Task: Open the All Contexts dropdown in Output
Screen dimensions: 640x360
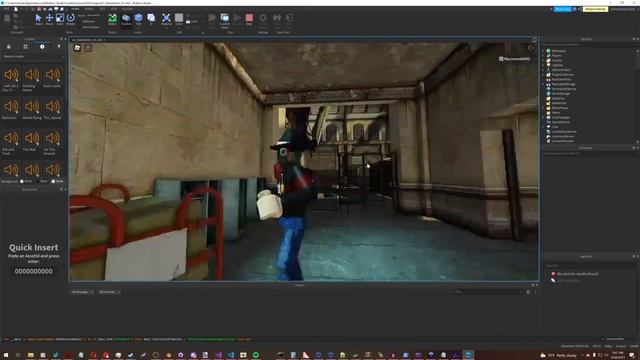Action: (109, 292)
